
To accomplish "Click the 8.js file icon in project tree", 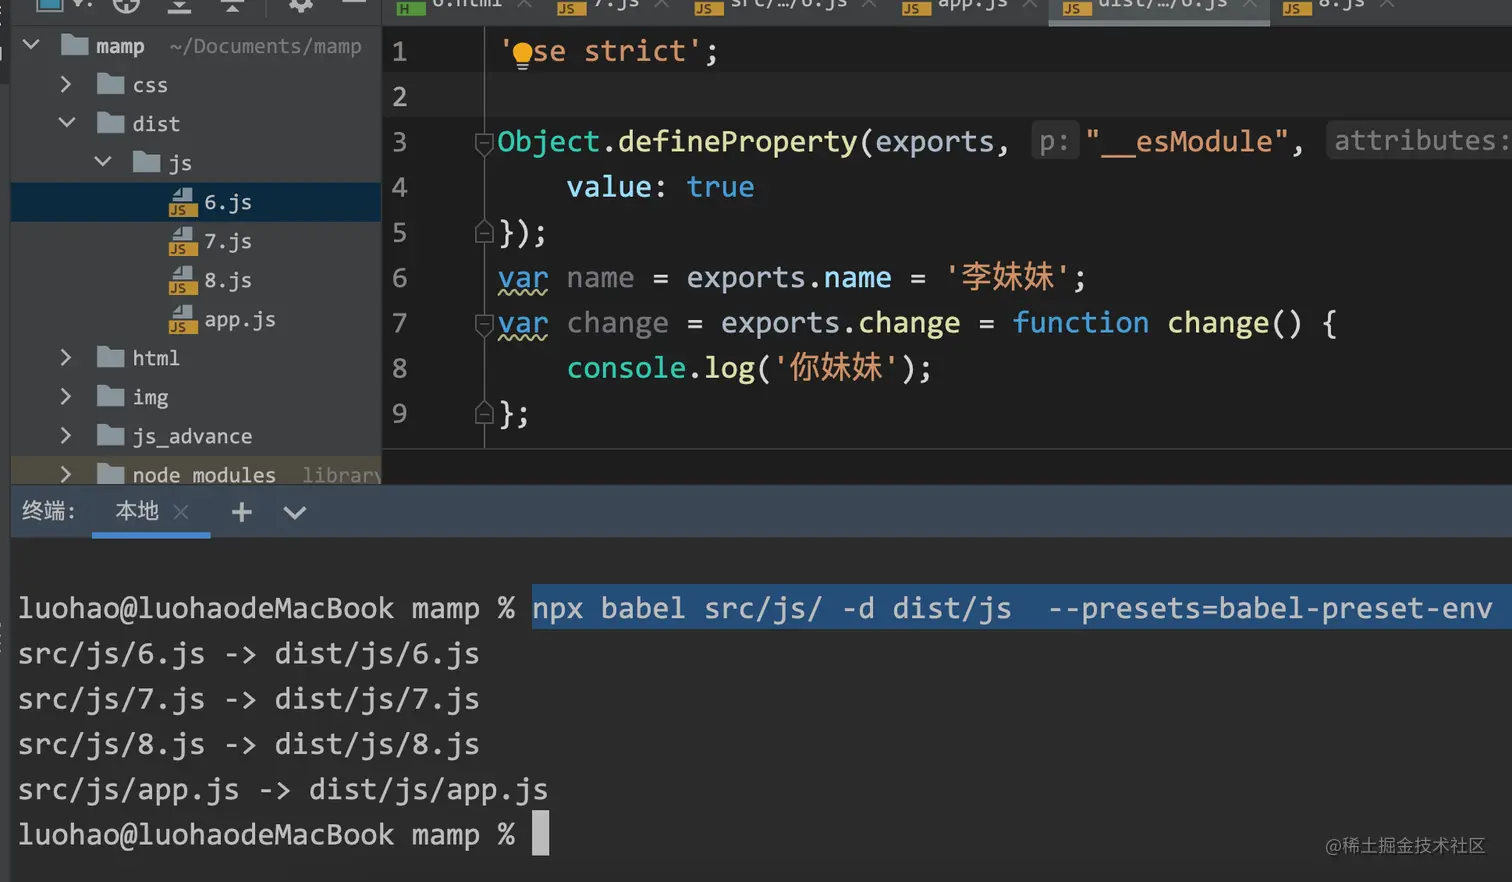I will pos(182,281).
